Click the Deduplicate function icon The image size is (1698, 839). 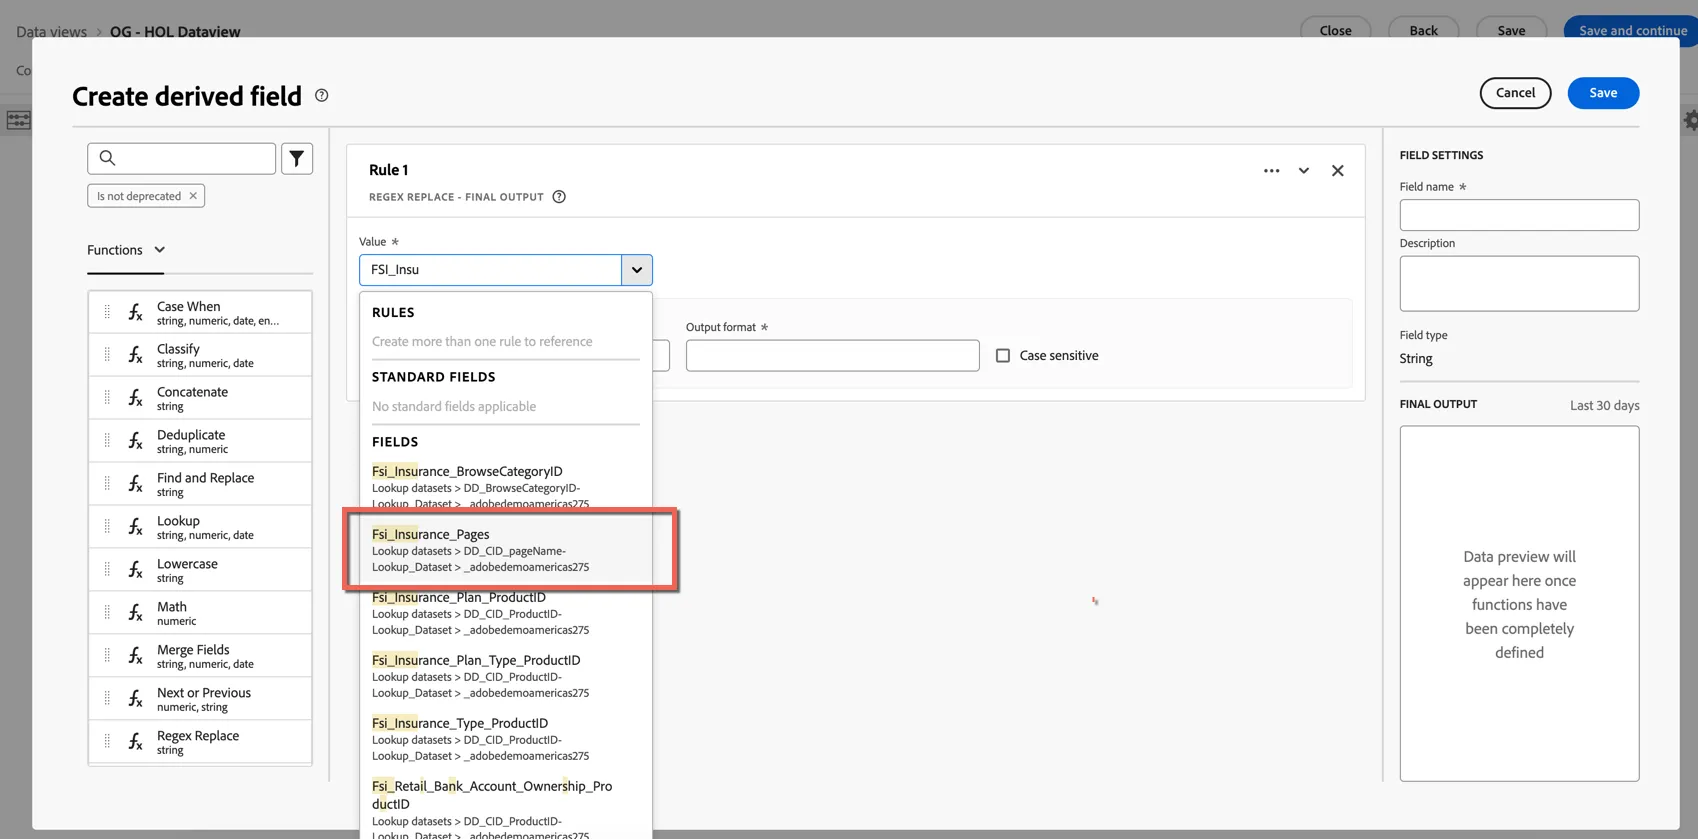[x=135, y=442]
